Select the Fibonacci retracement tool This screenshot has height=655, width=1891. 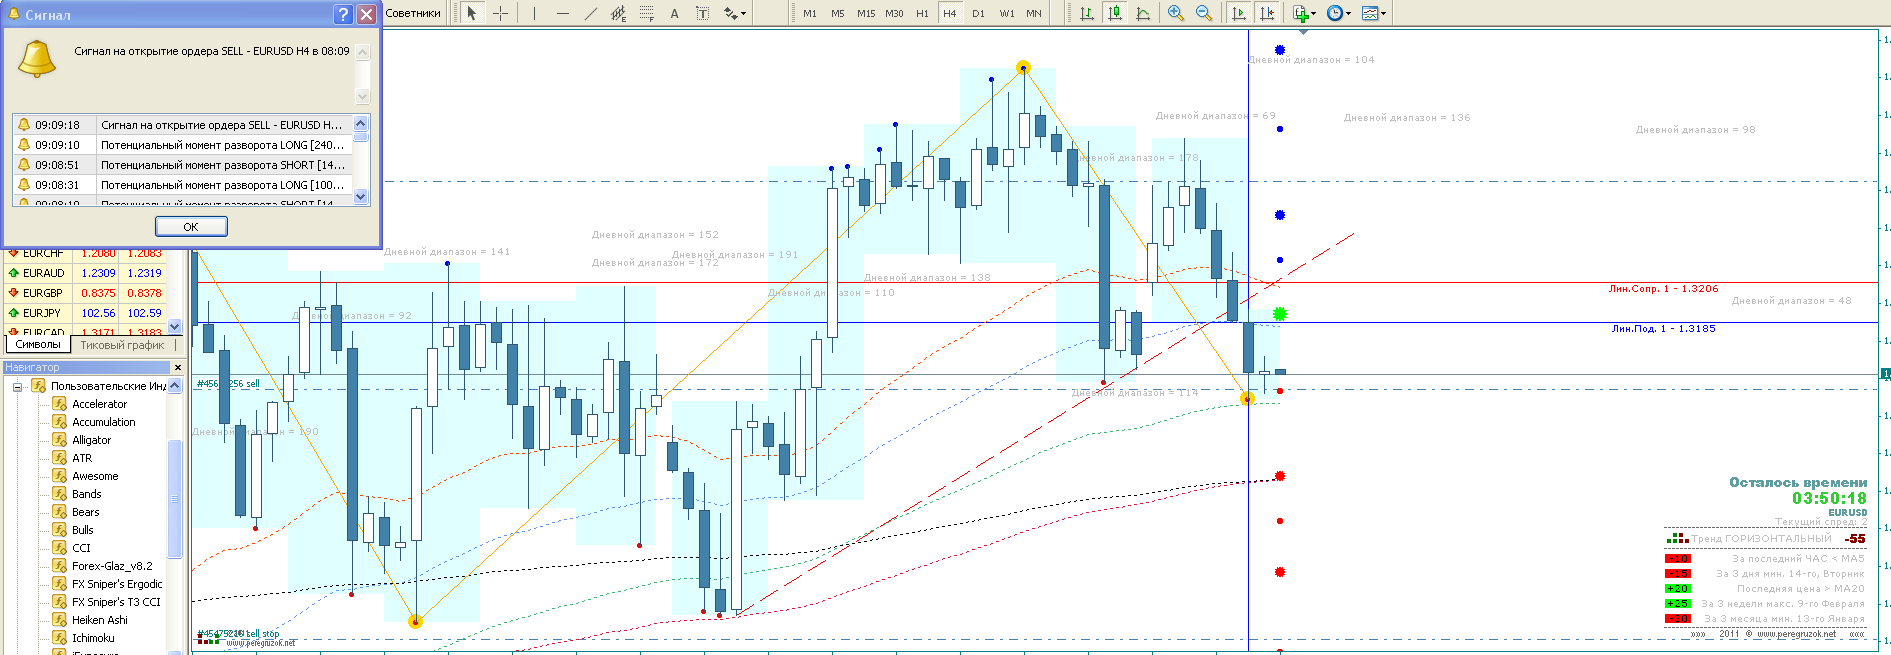tap(646, 13)
